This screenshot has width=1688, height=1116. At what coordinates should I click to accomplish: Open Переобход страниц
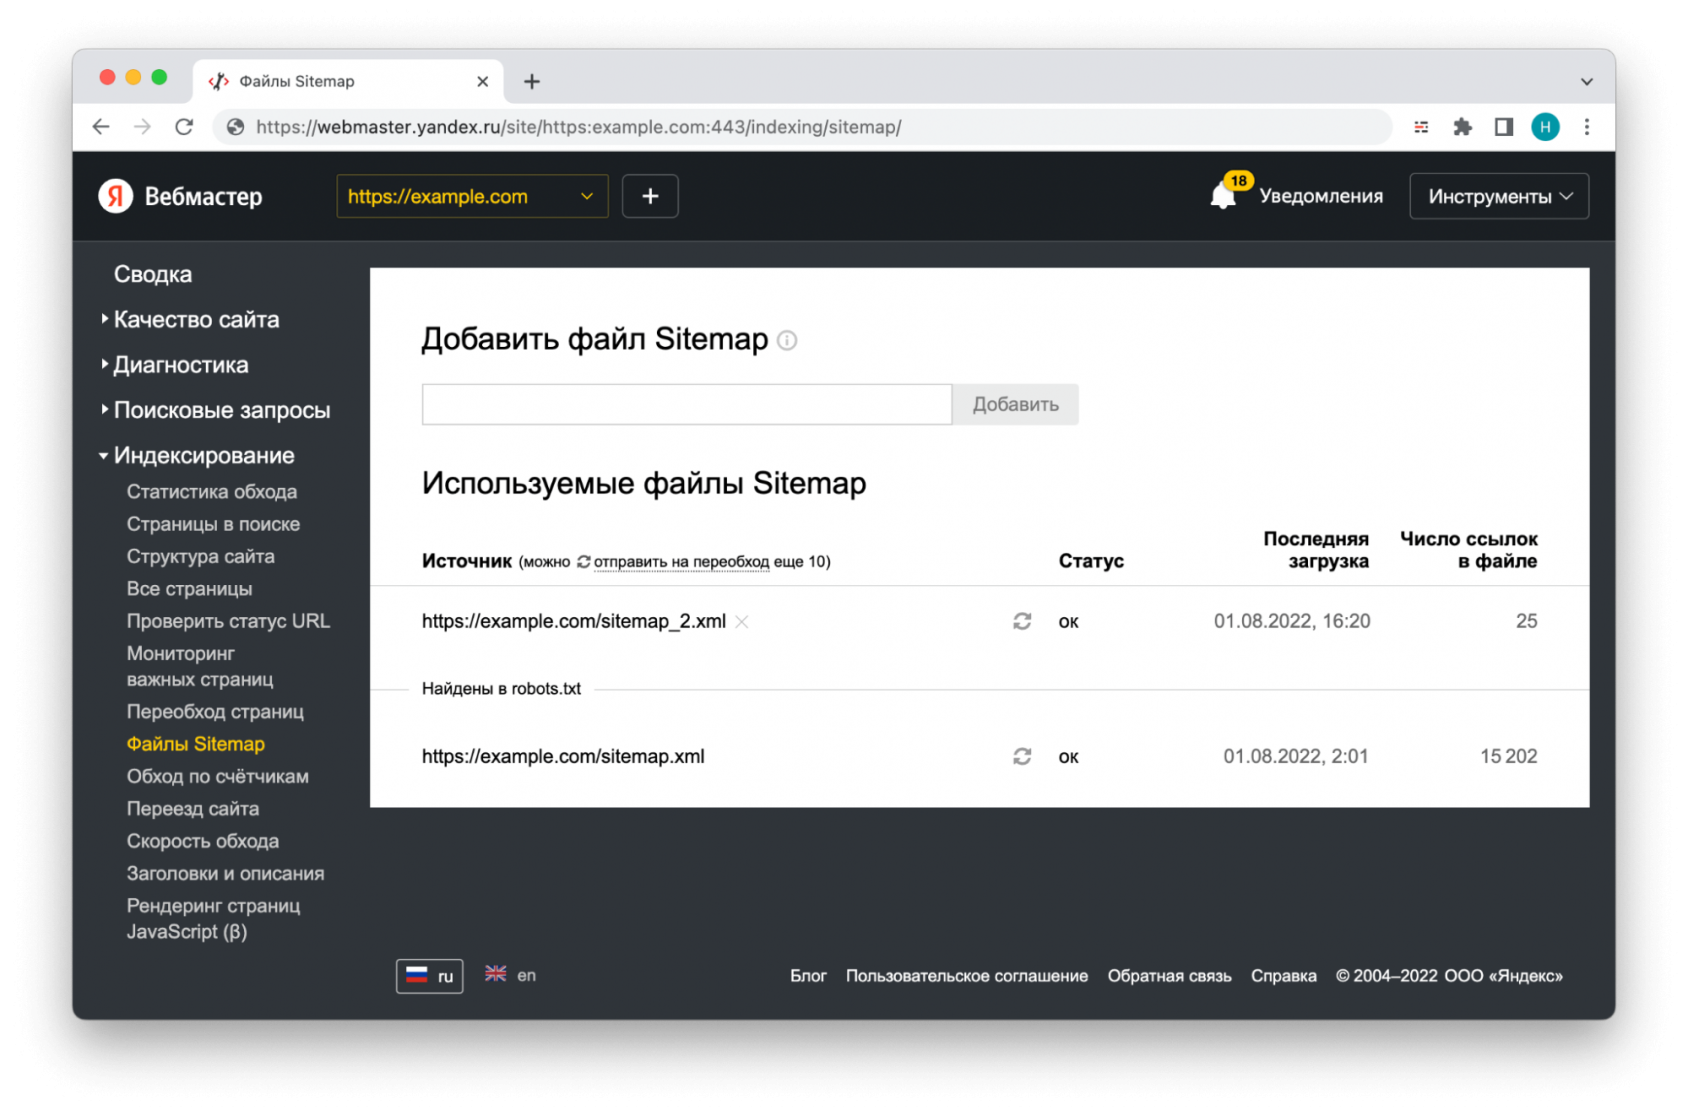coord(215,712)
